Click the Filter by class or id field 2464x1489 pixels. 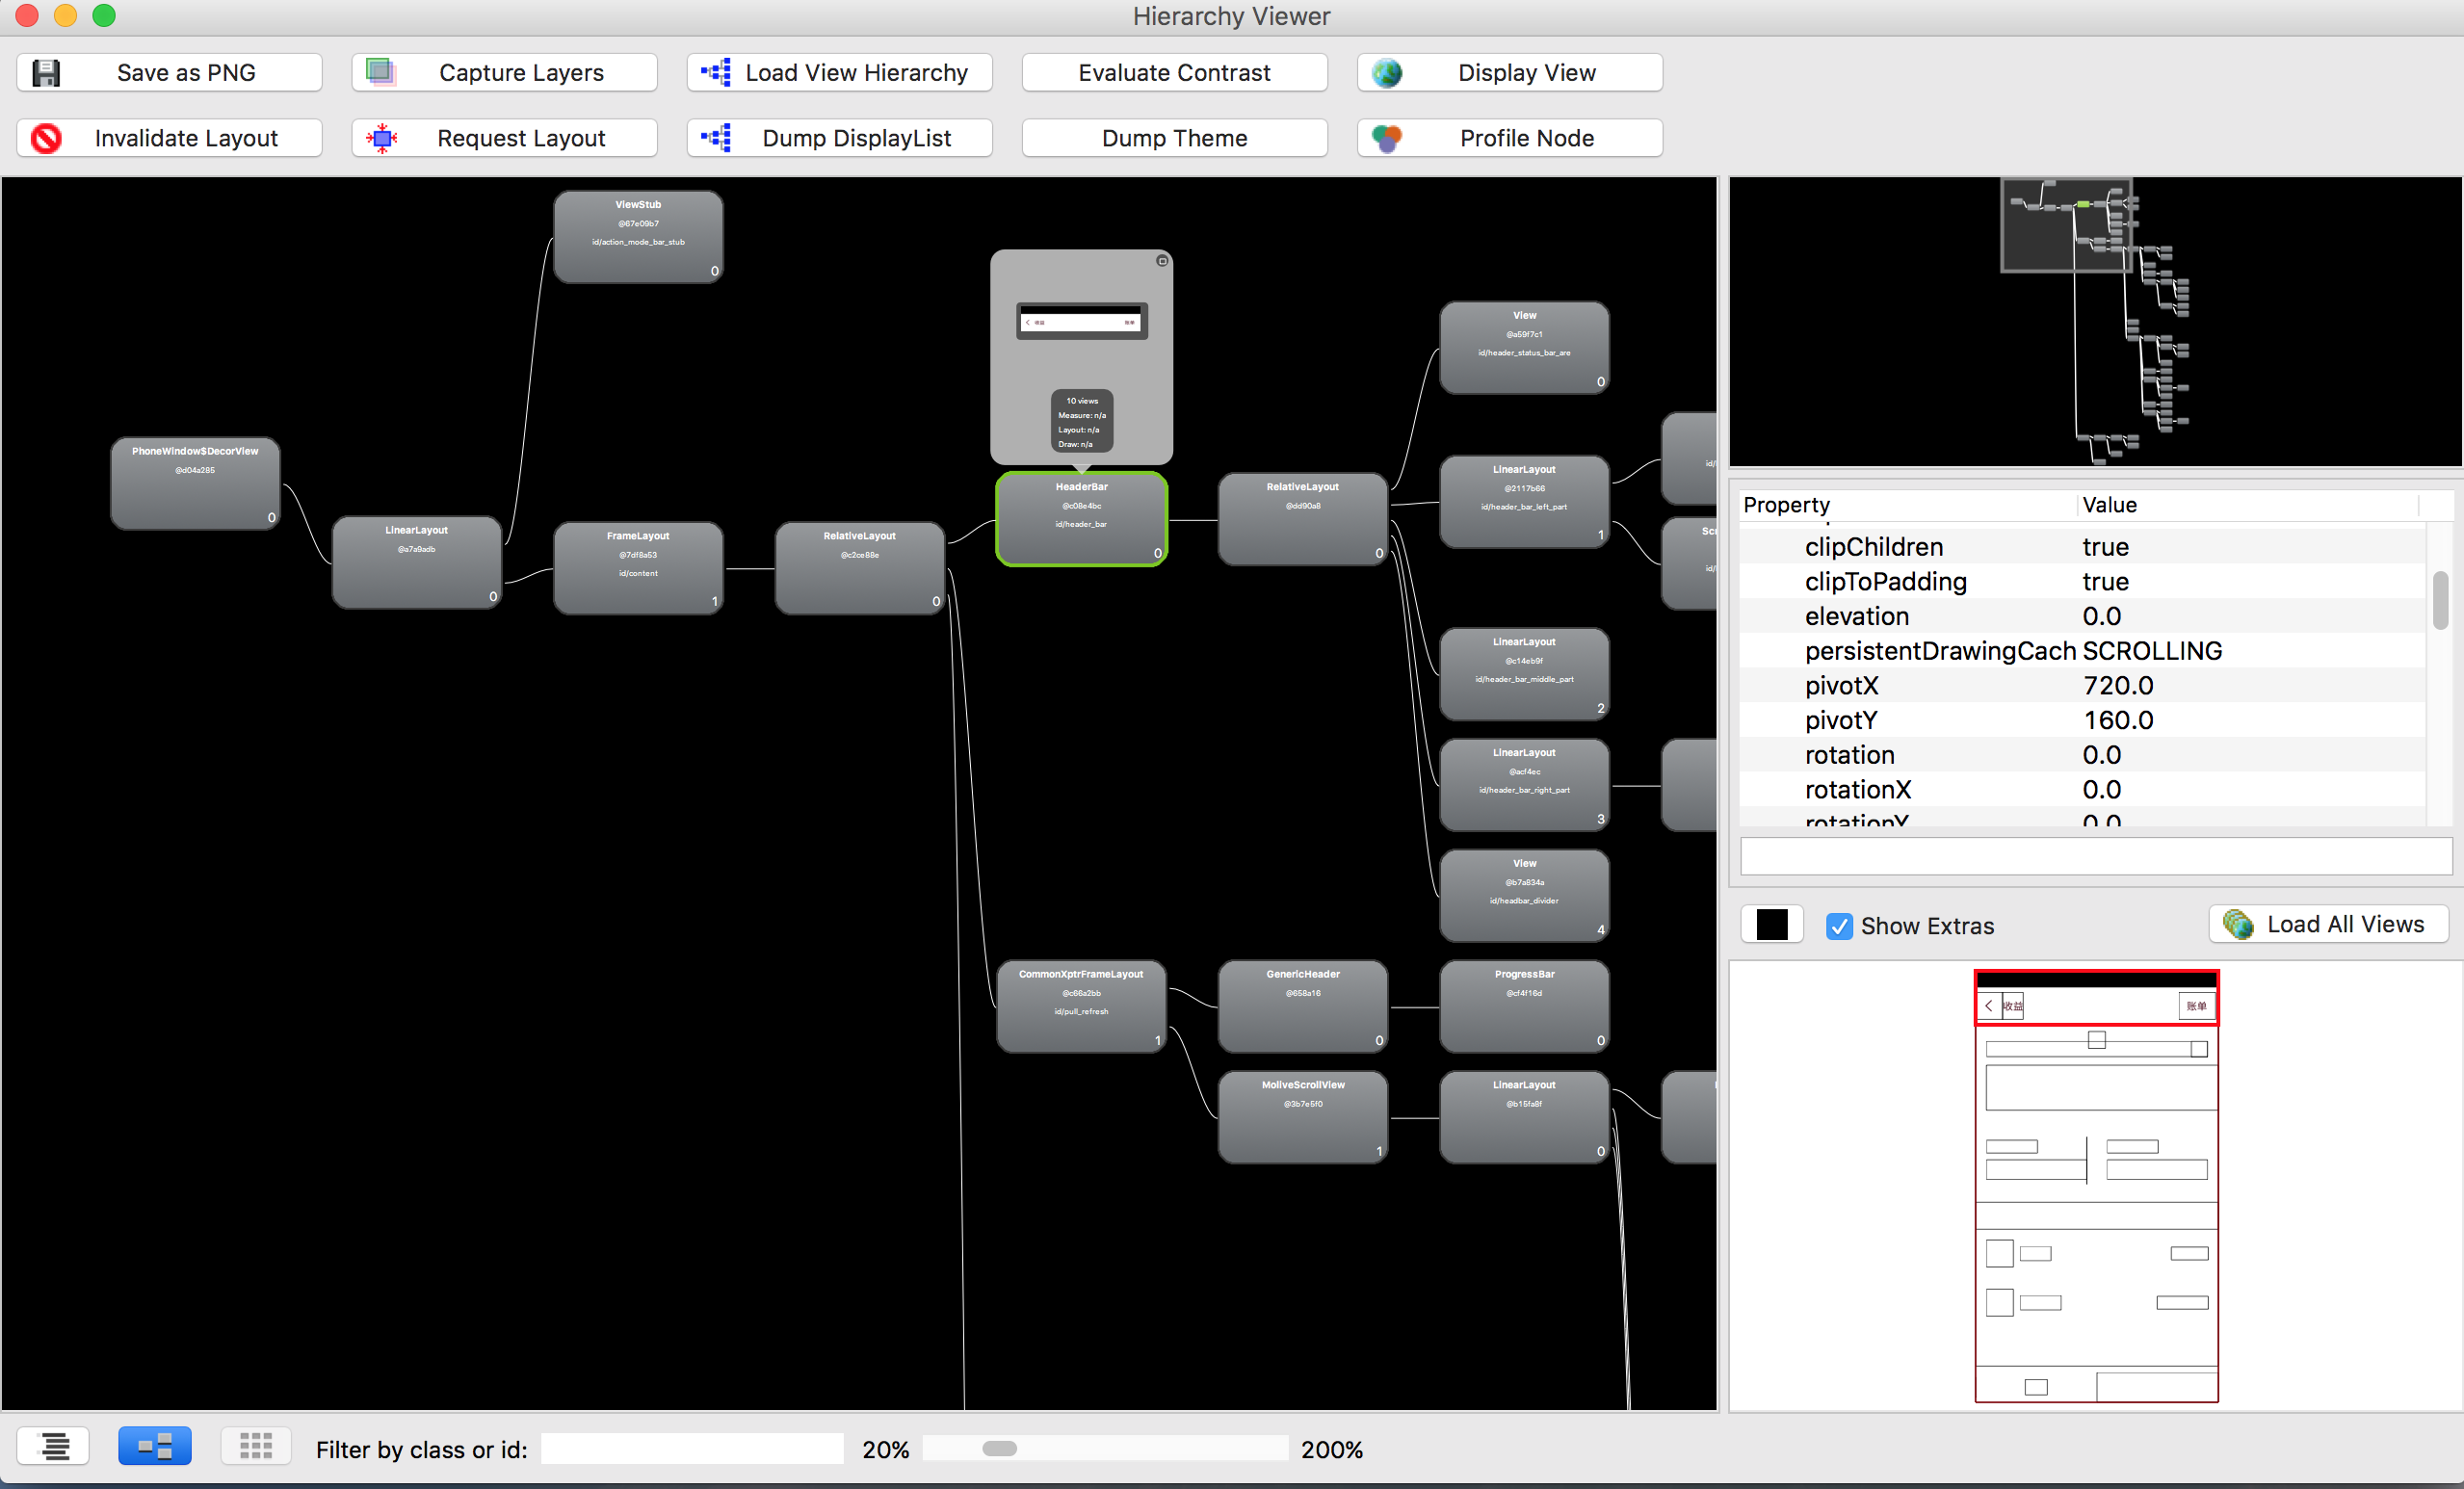pyautogui.click(x=692, y=1449)
